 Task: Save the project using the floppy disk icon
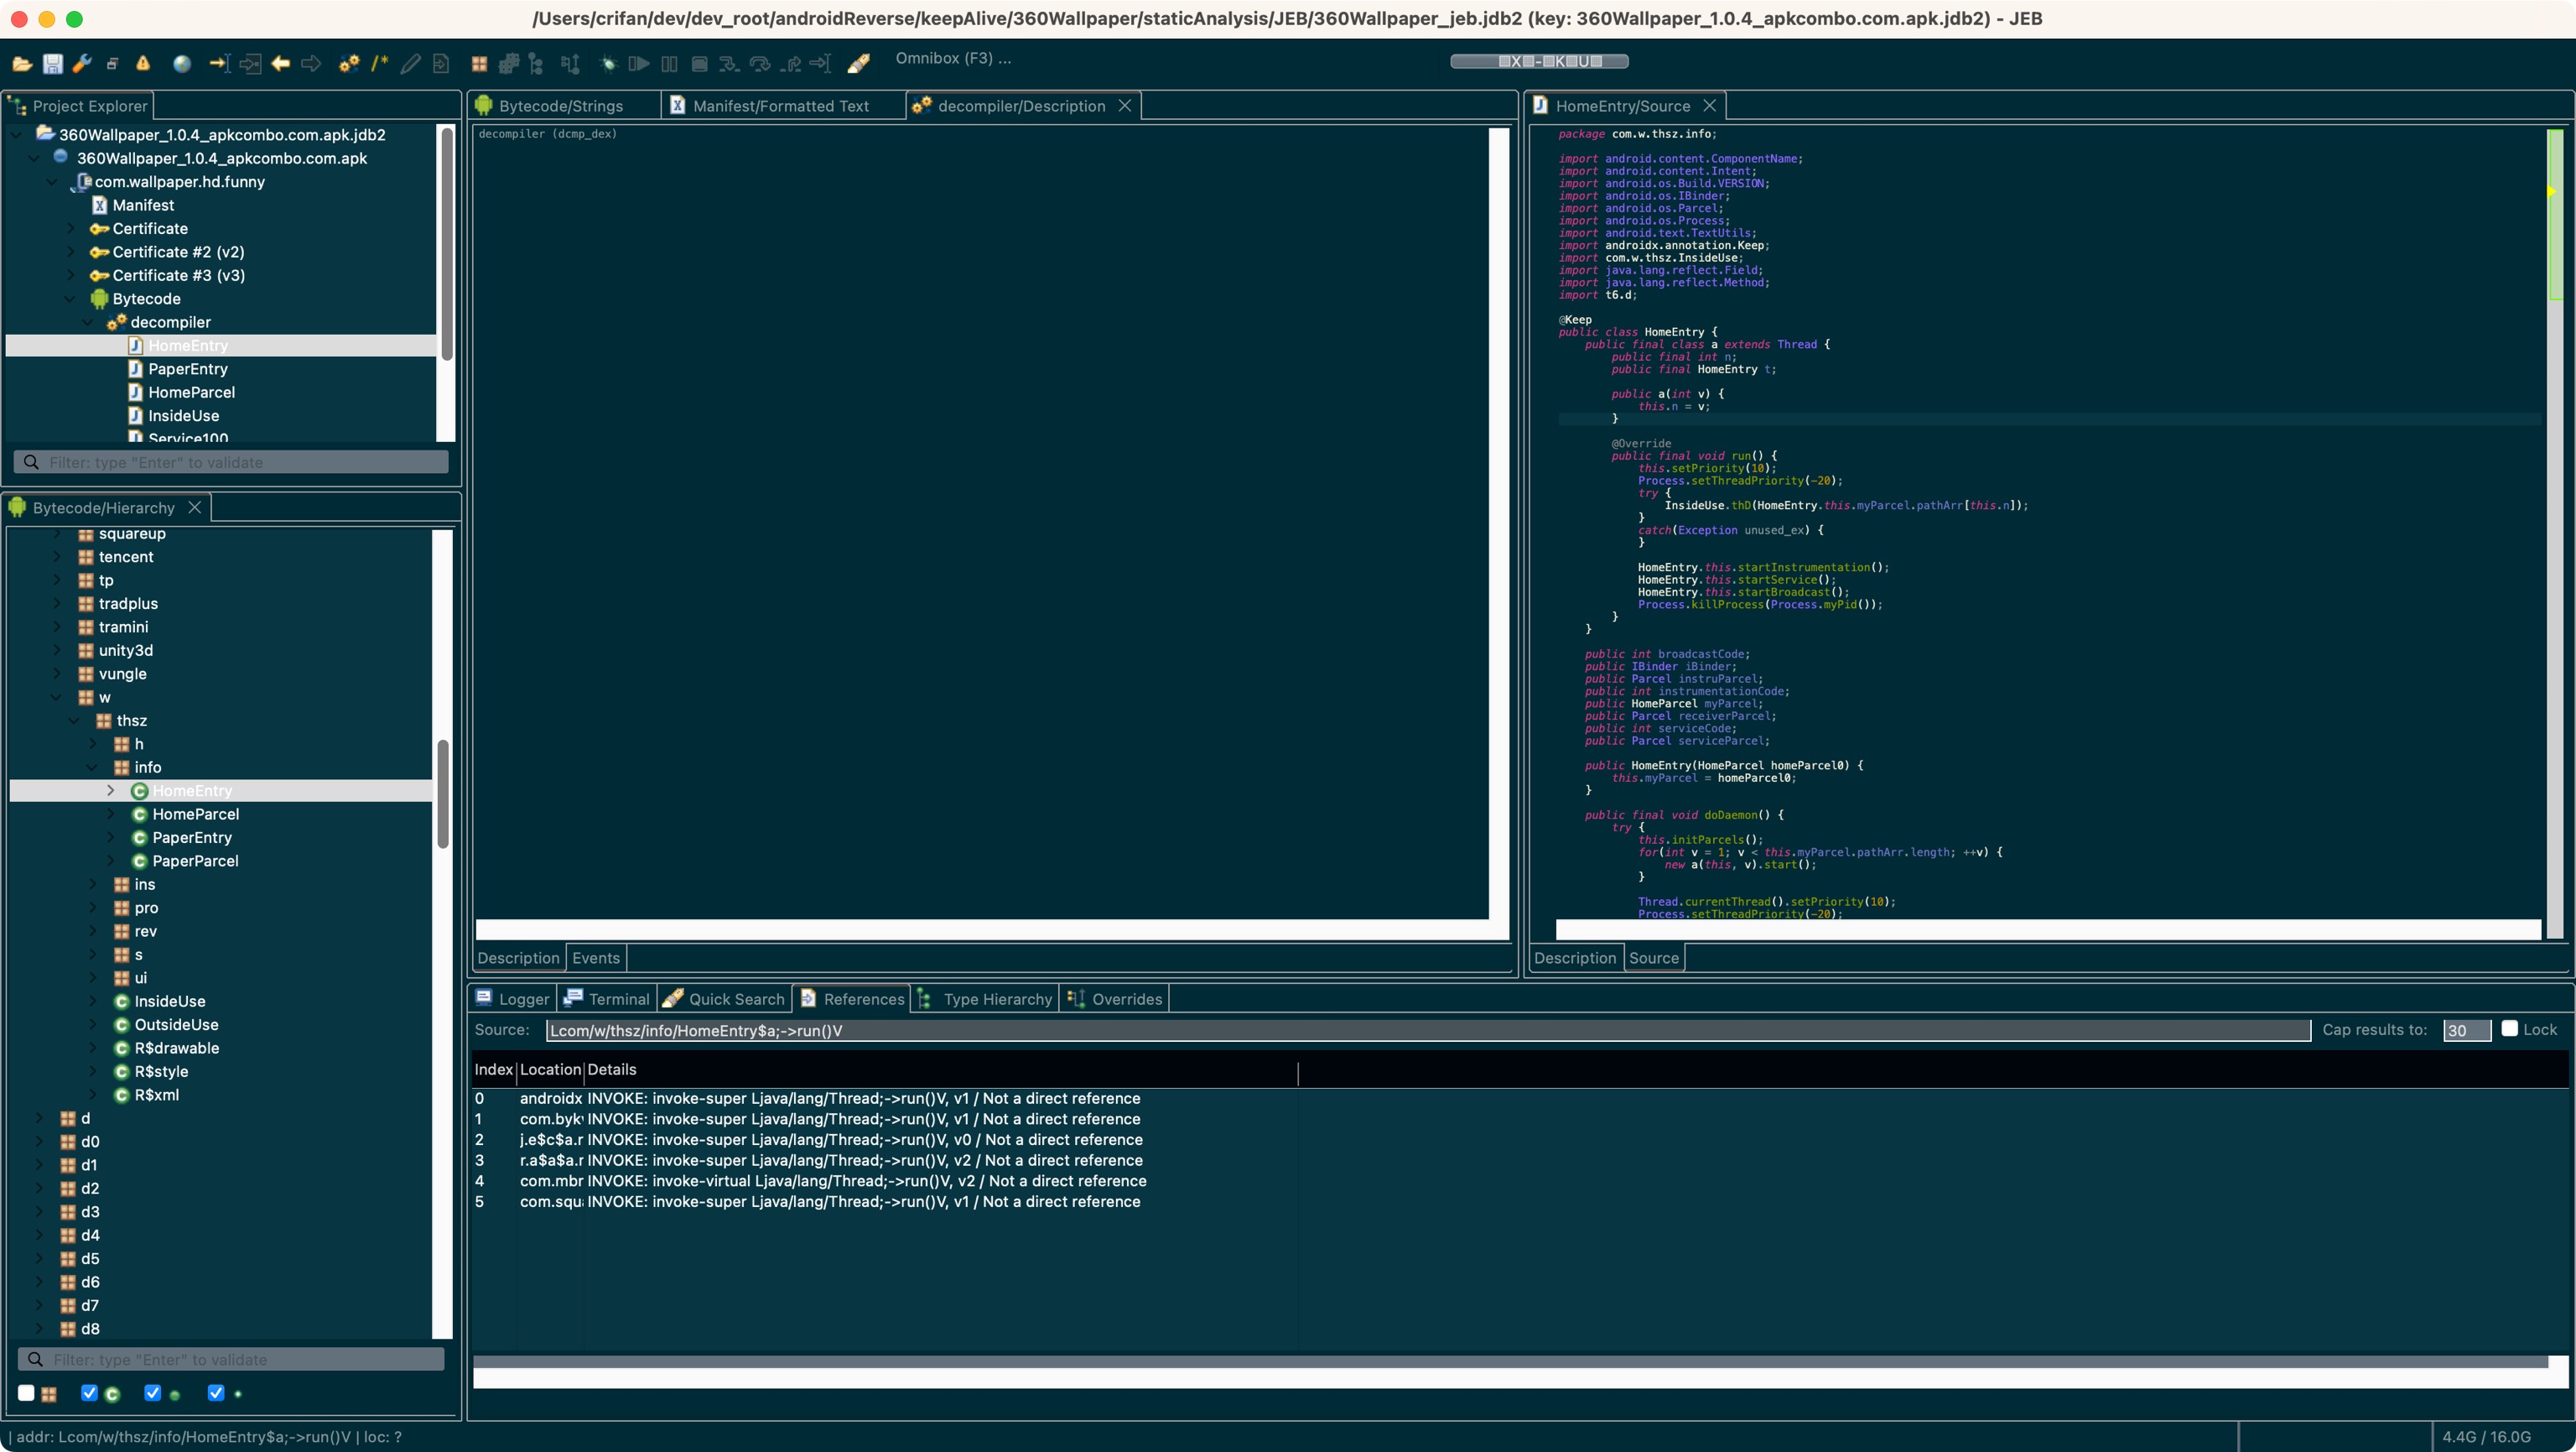pos(53,64)
